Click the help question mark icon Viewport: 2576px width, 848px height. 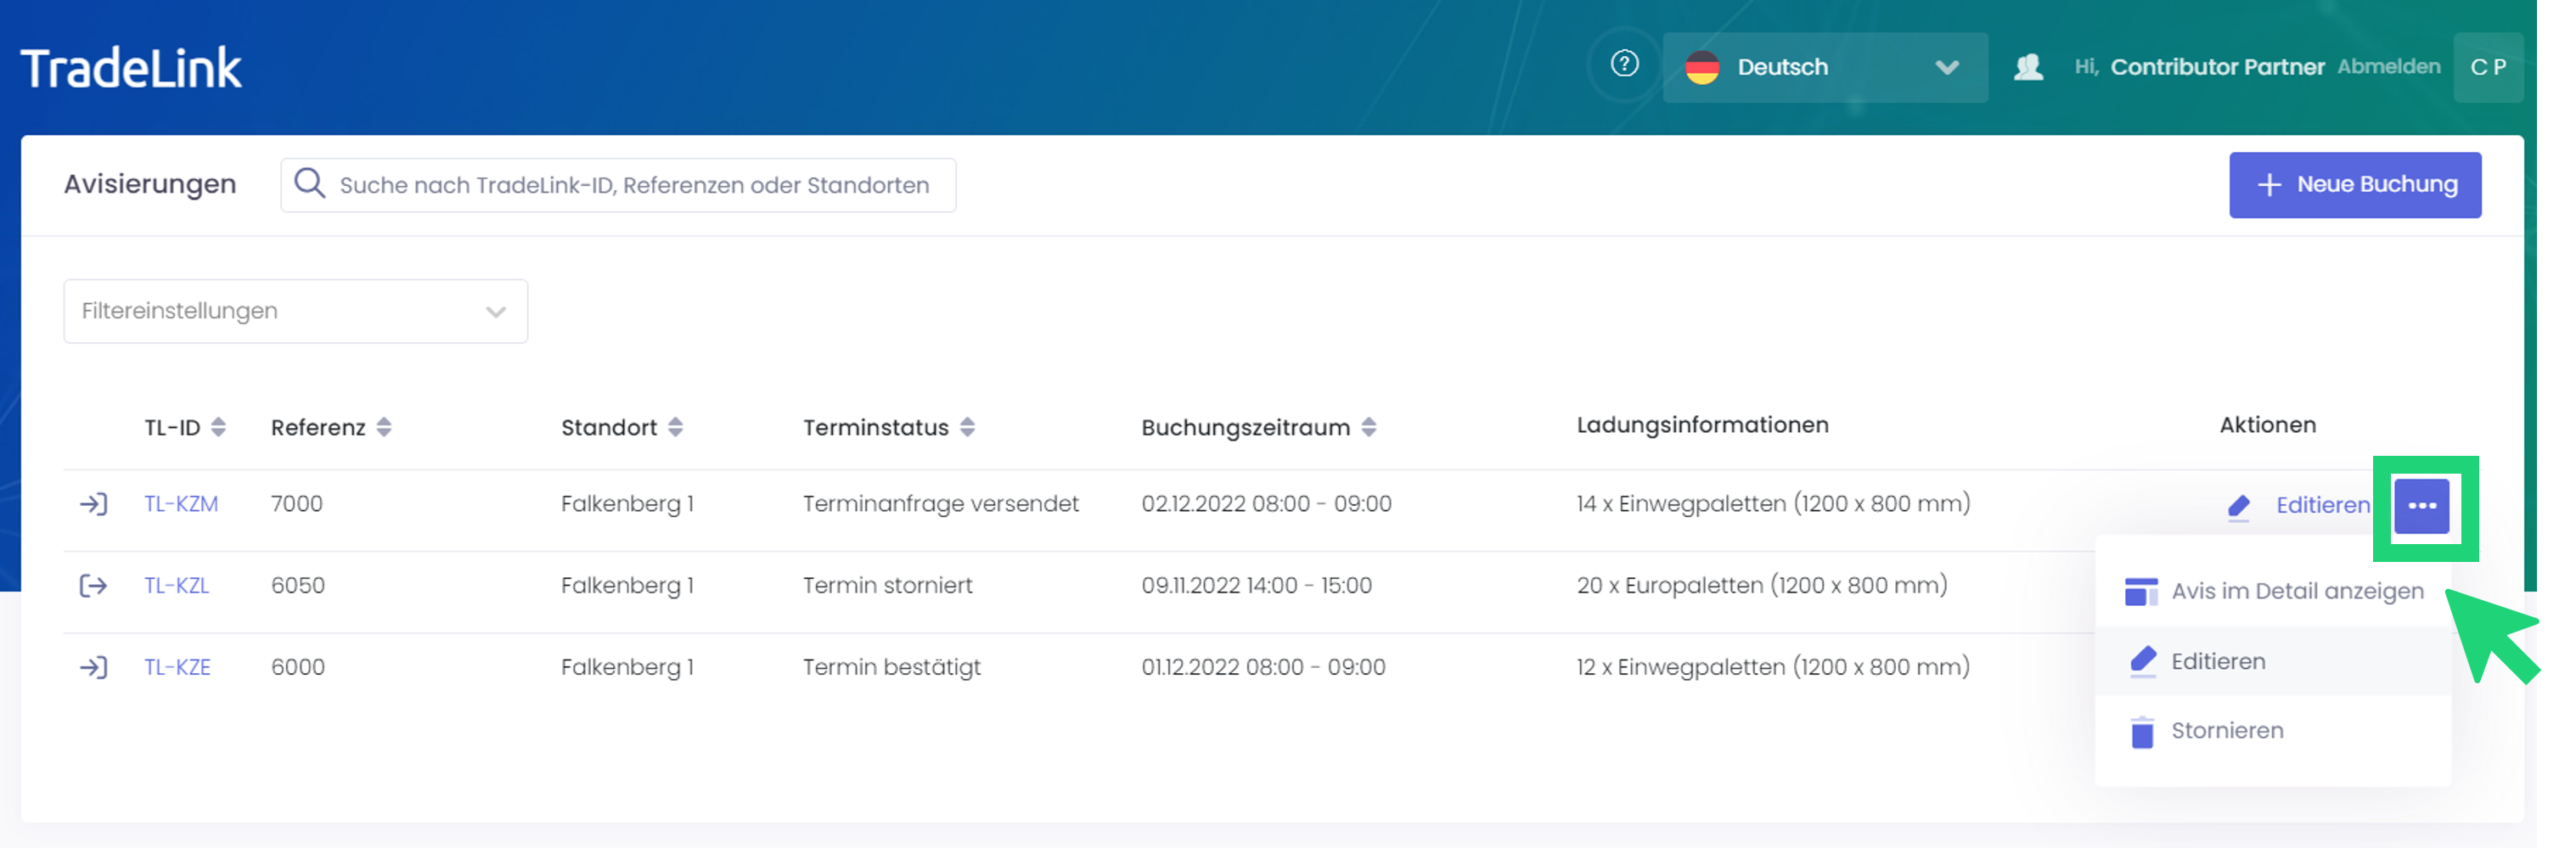1624,65
